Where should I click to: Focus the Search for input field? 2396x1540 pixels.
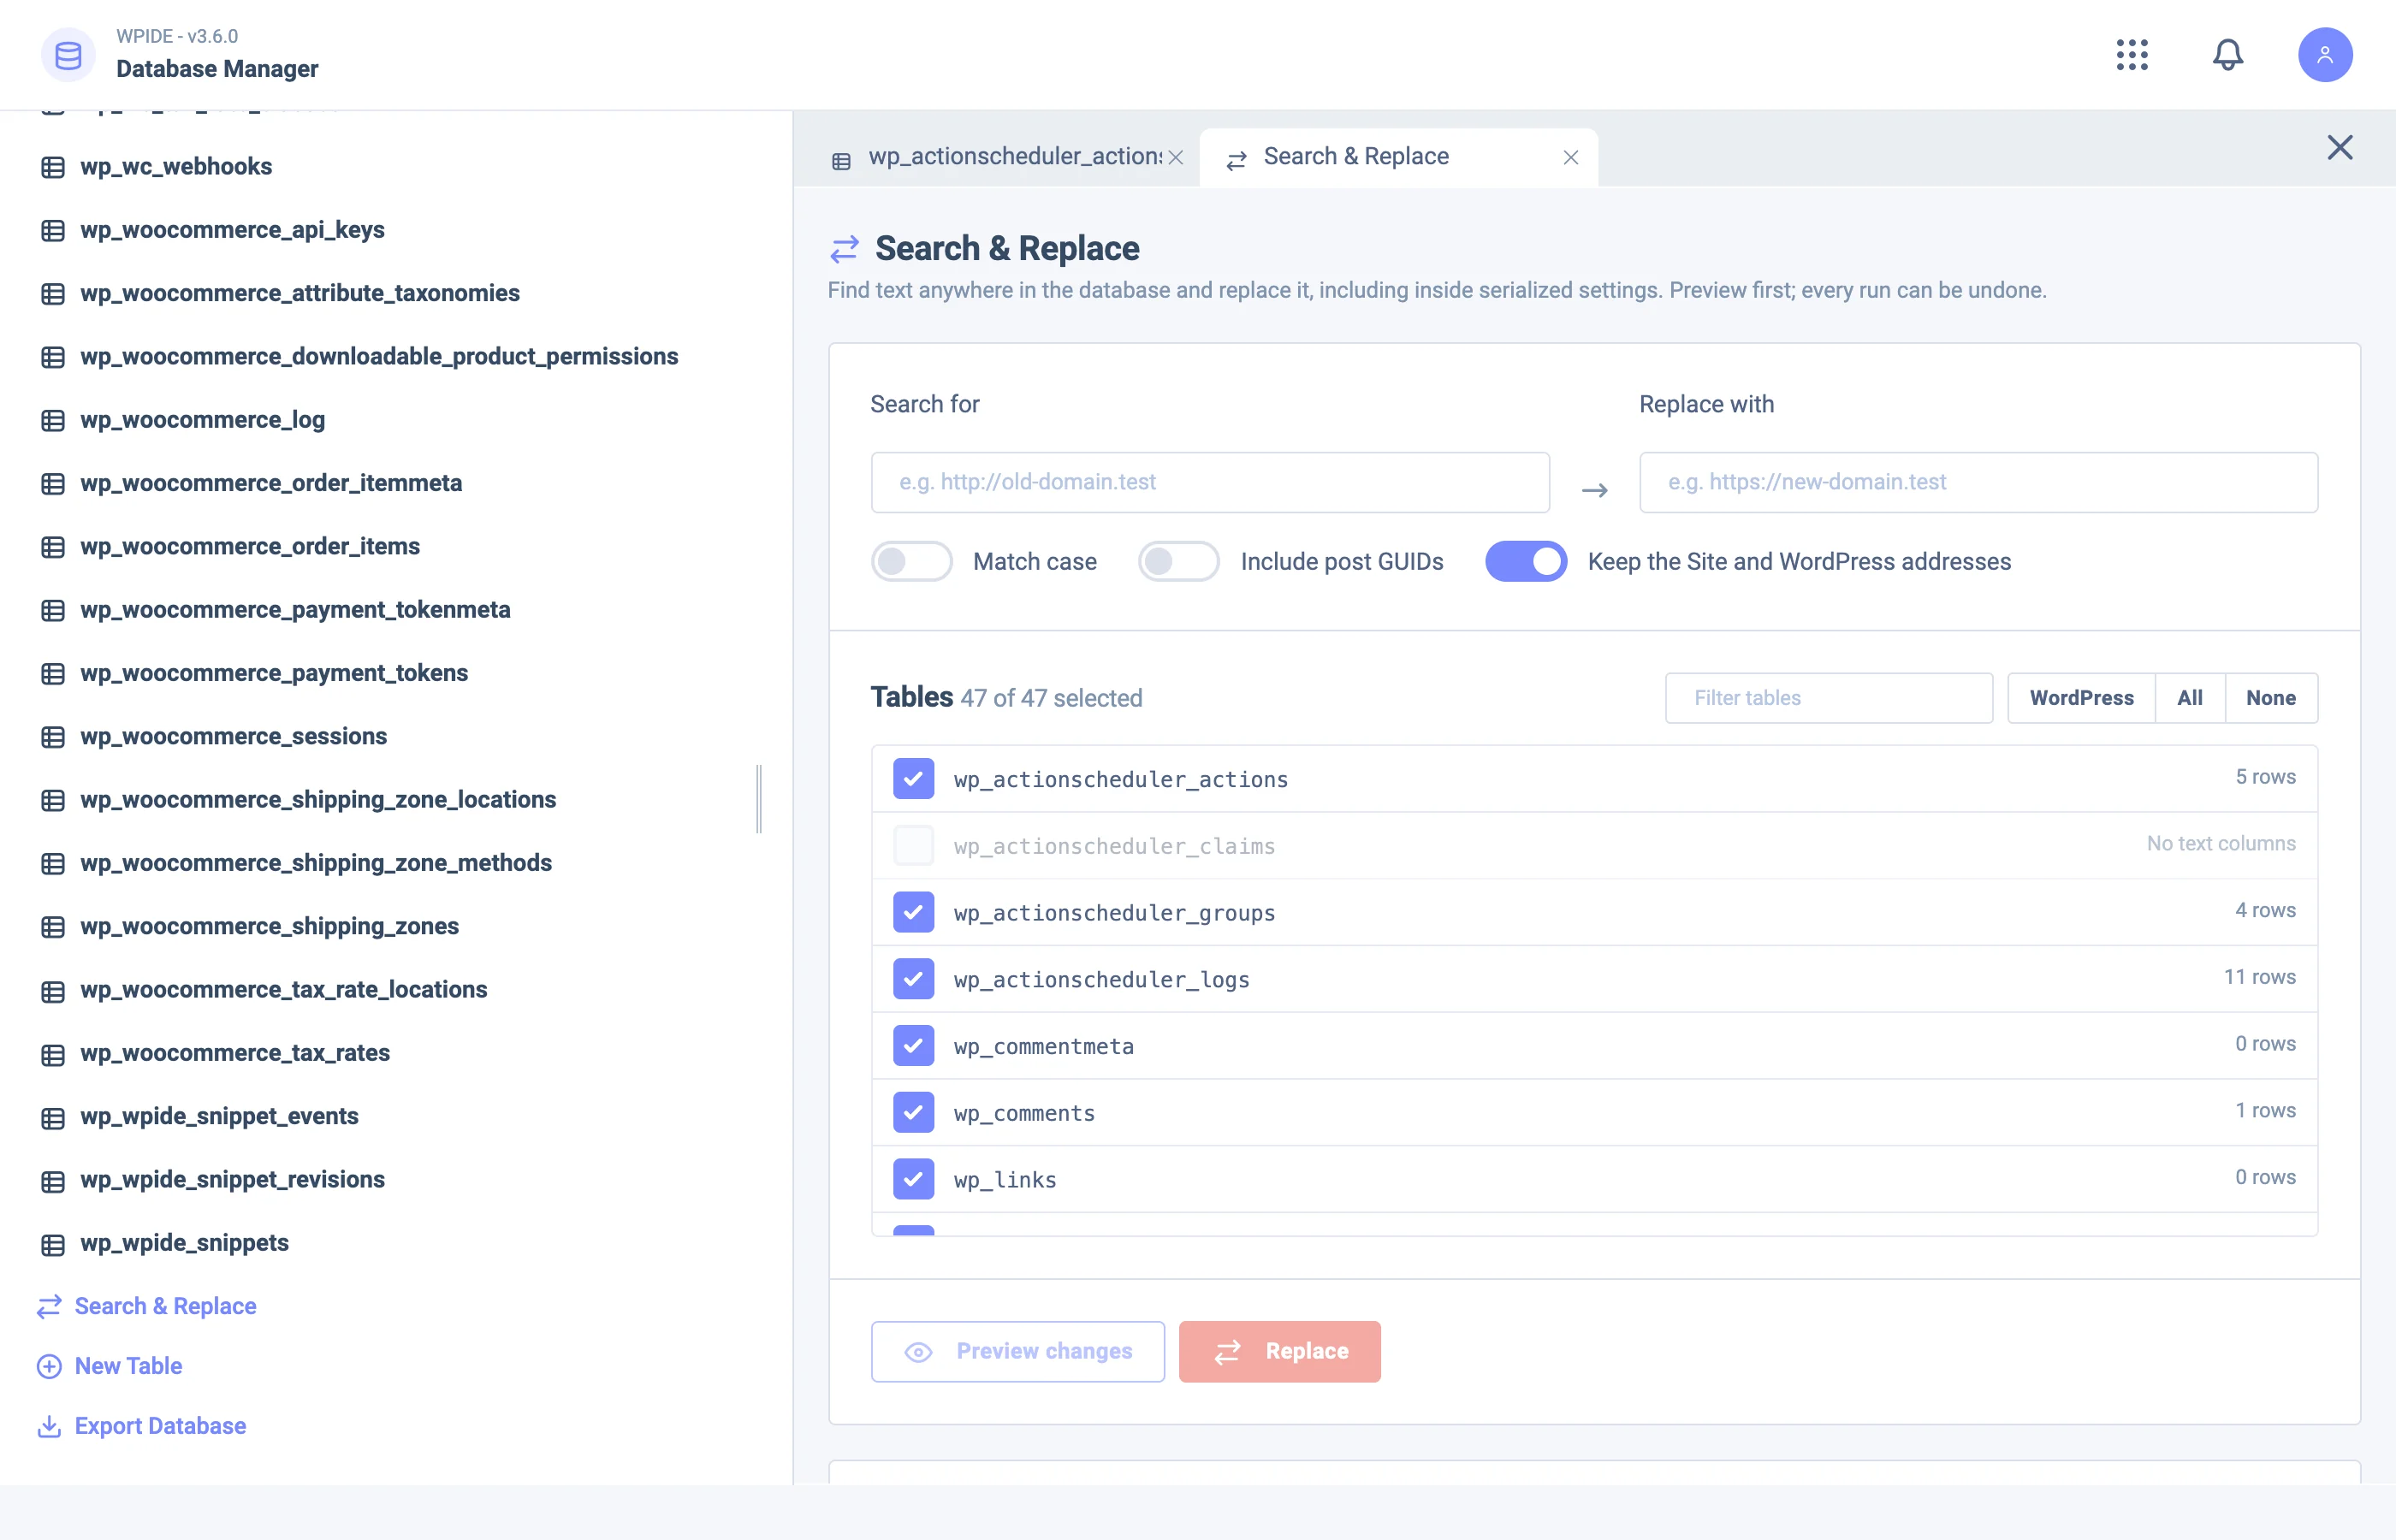(1210, 482)
